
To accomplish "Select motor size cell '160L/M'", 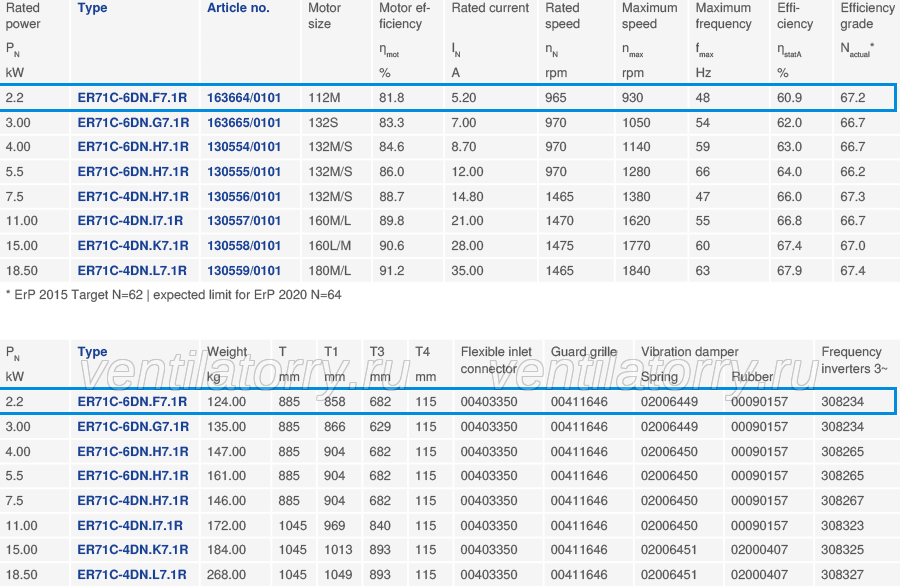I will [x=329, y=246].
